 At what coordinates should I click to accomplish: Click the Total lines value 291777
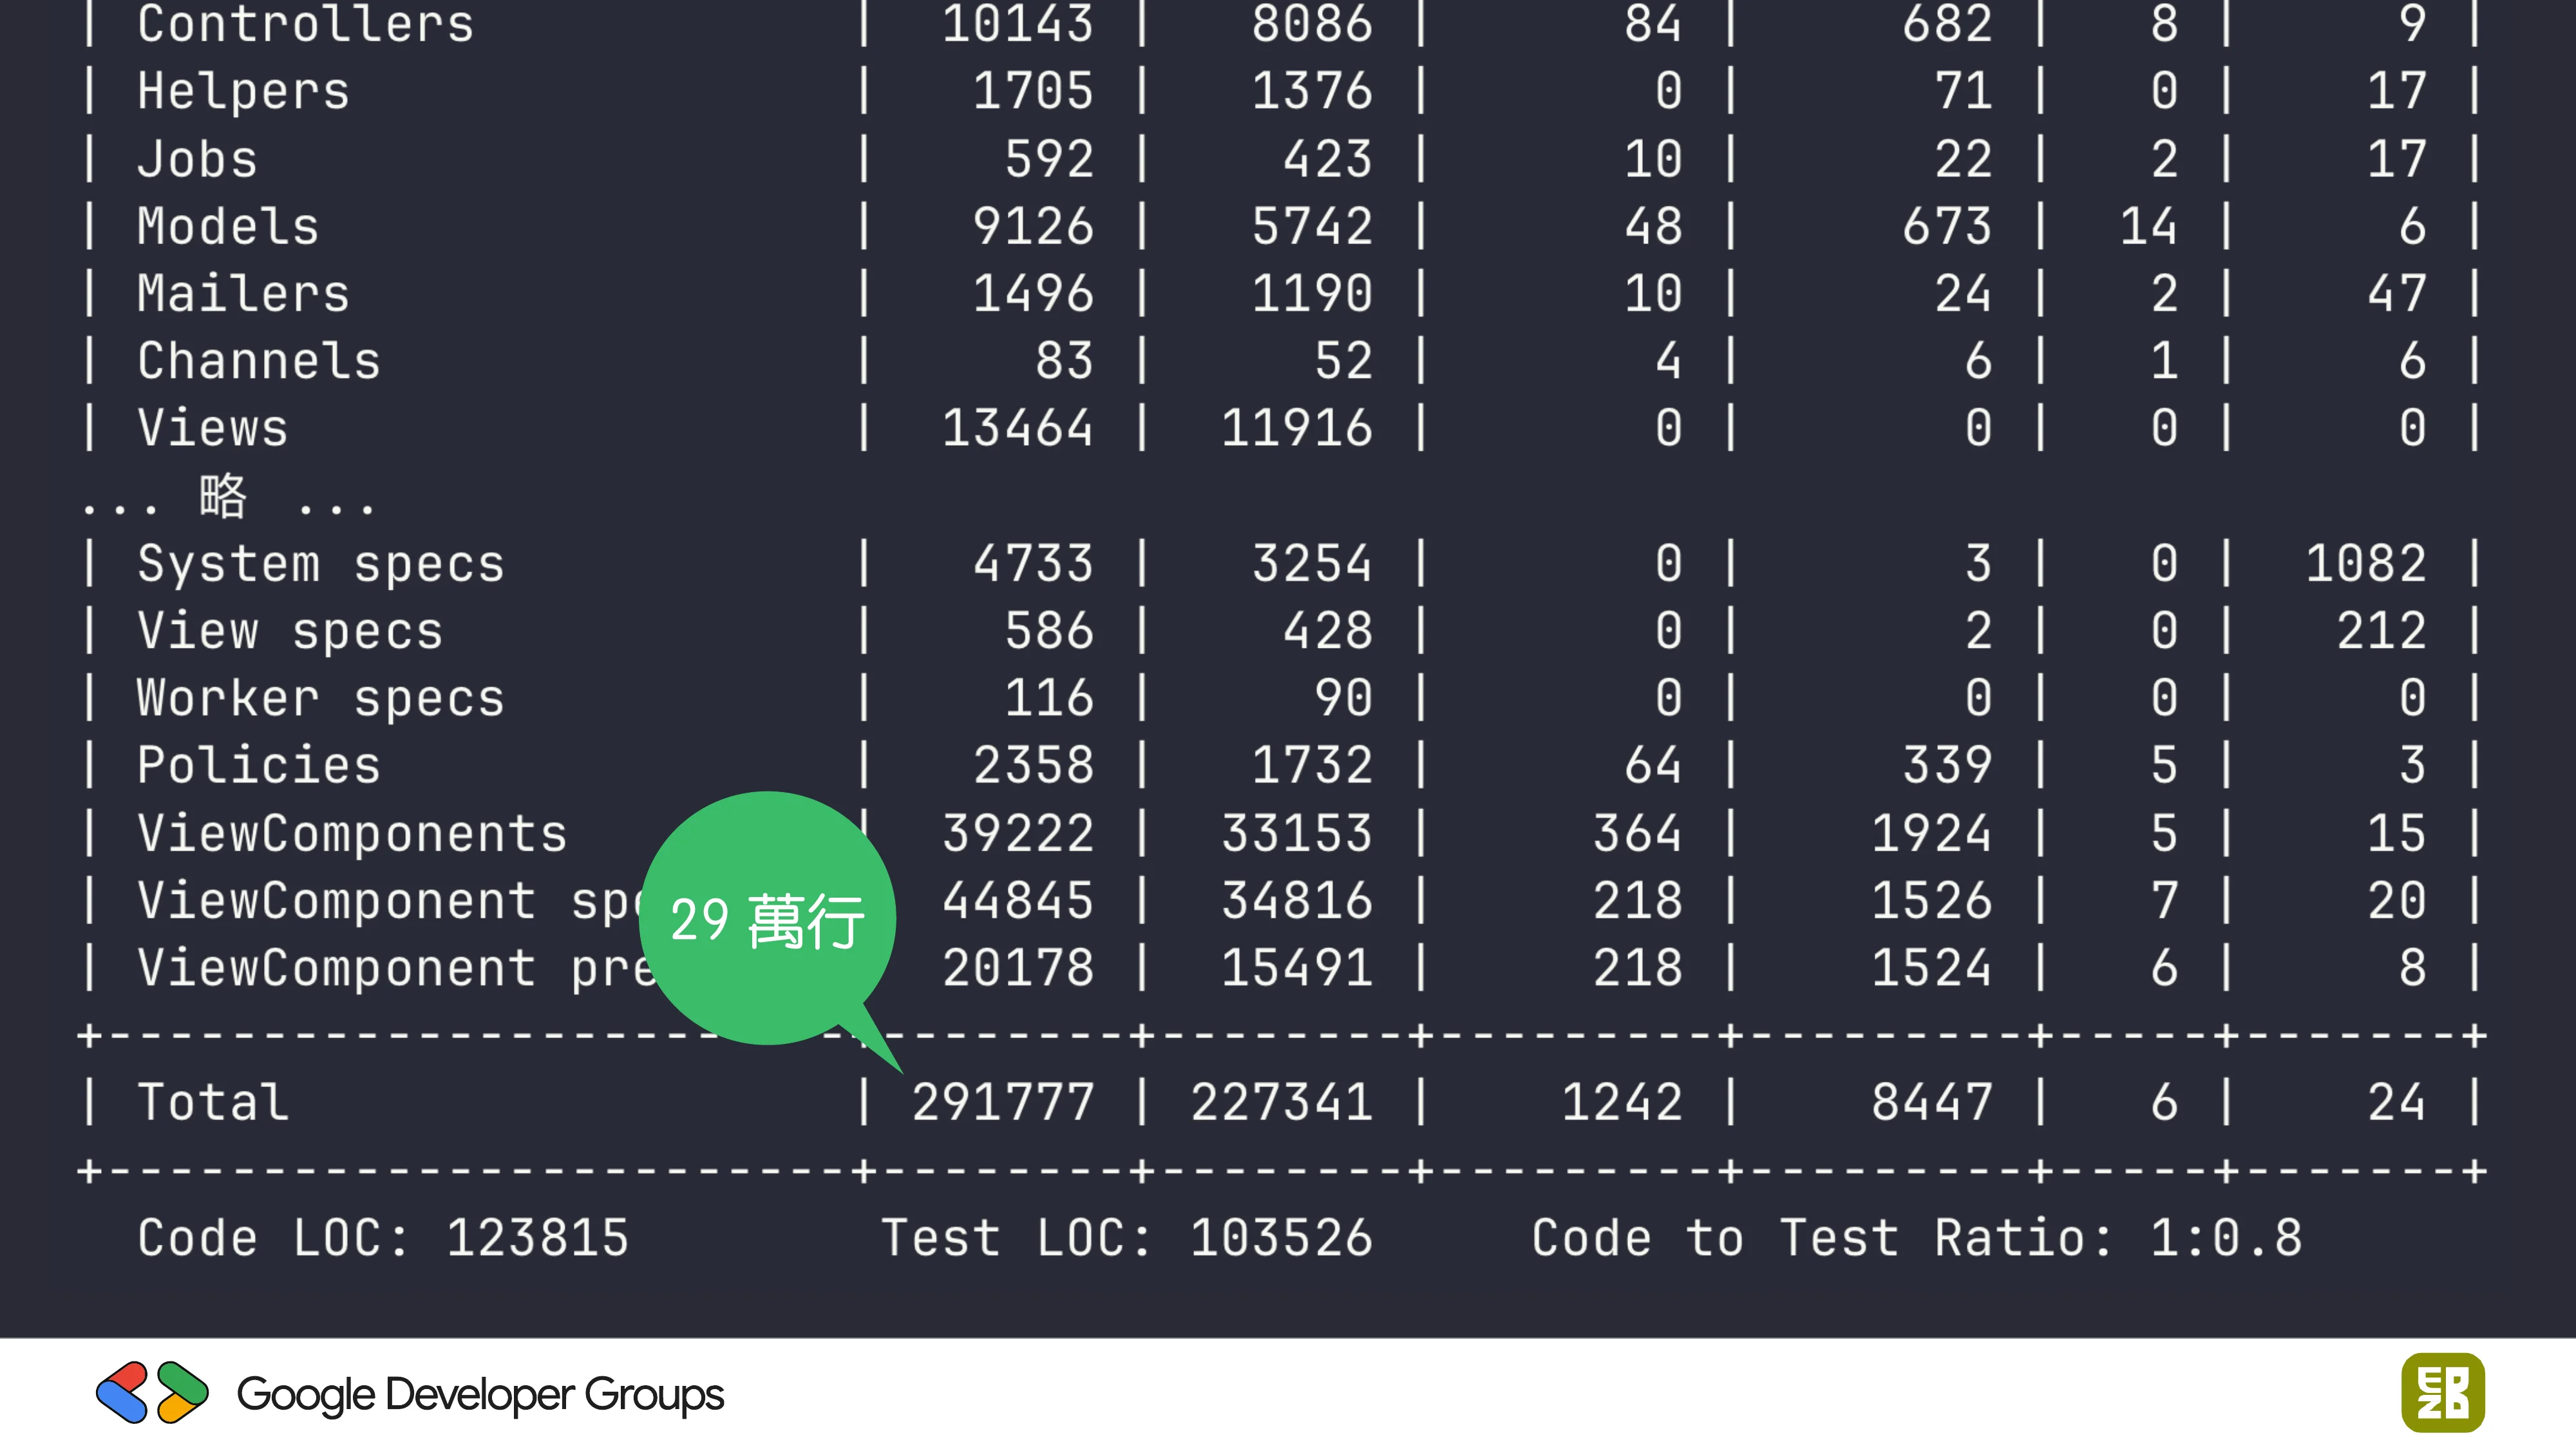click(x=1003, y=1102)
